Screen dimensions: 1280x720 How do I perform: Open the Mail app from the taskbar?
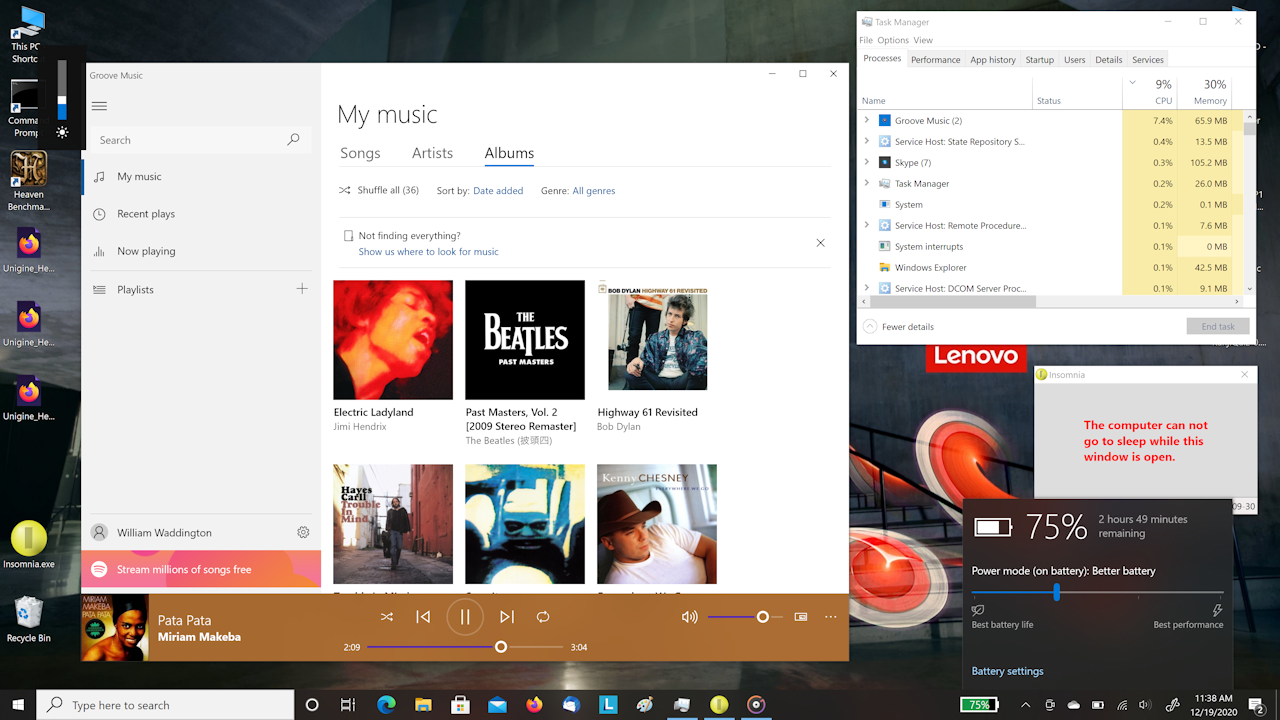coord(497,705)
